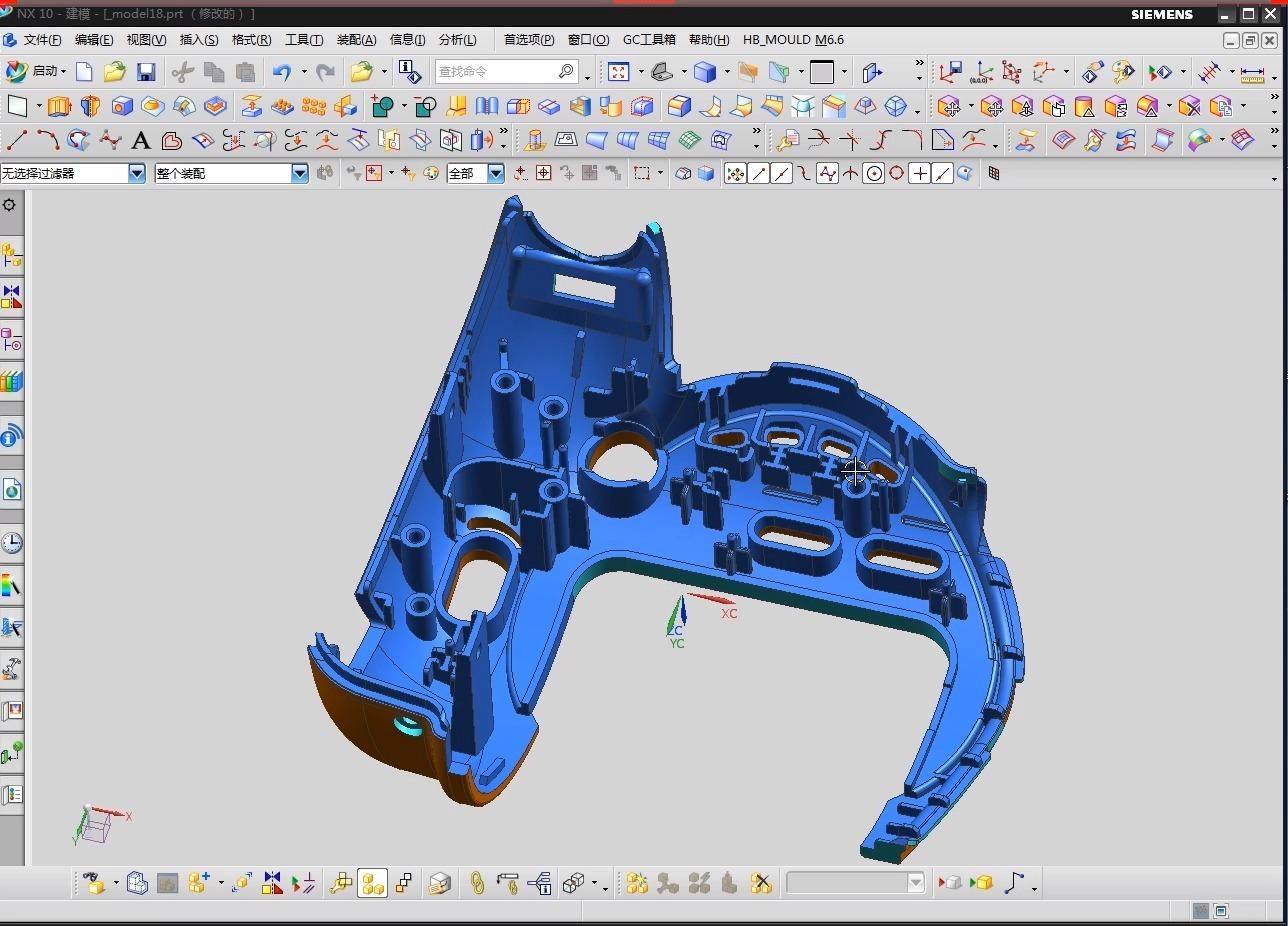Save the part with the floppy disk icon

tap(146, 71)
